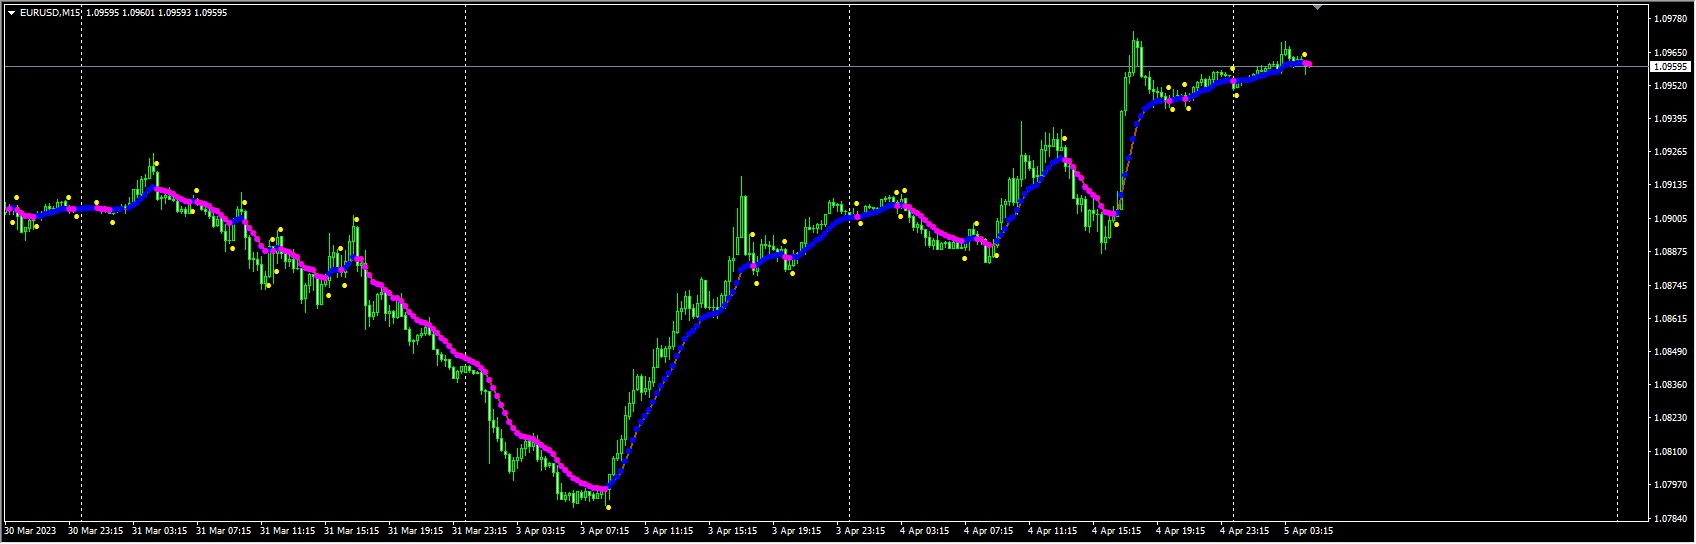This screenshot has width=1696, height=544.
Task: Click the 4 Apr 03:15 time label
Action: coord(925,531)
